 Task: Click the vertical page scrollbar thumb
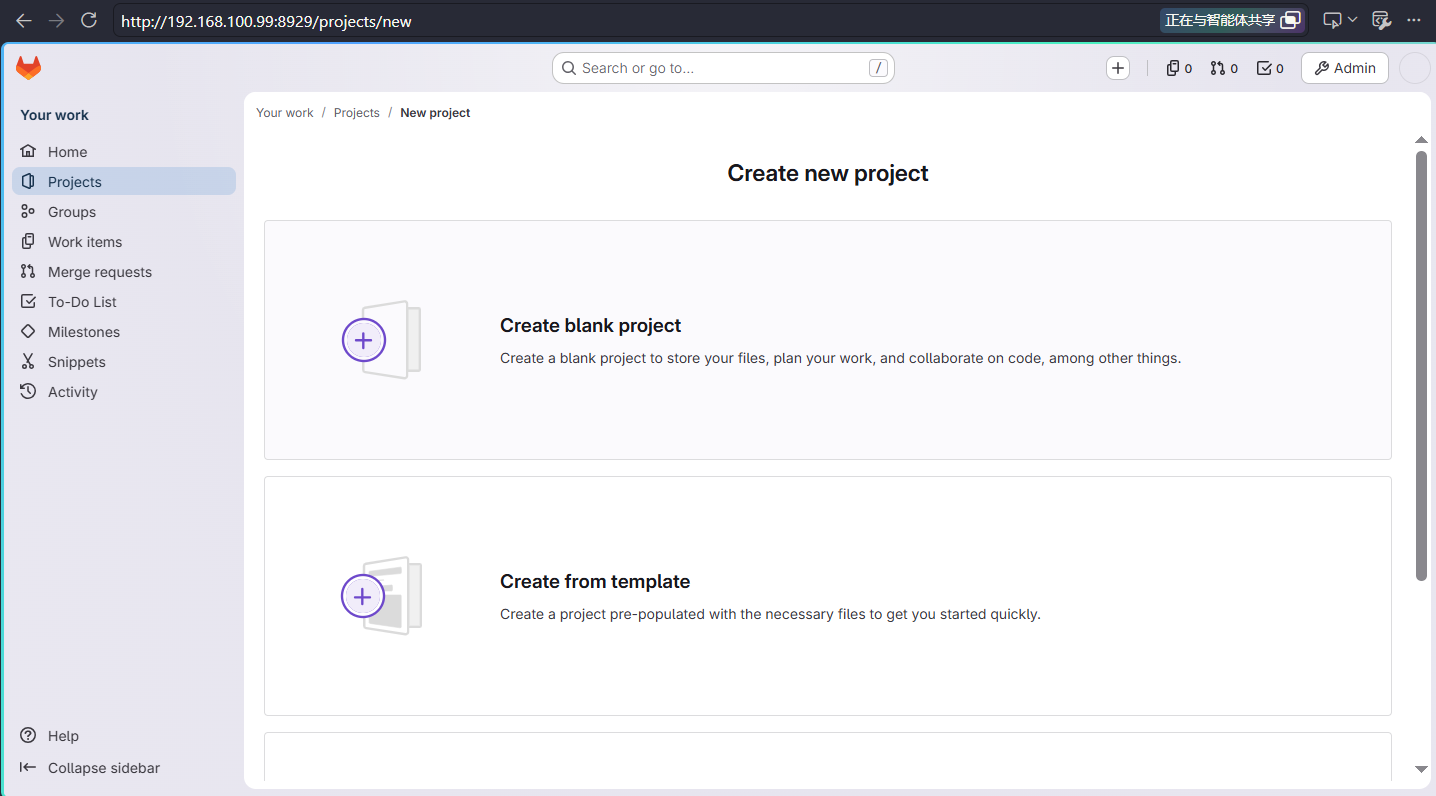pyautogui.click(x=1421, y=365)
